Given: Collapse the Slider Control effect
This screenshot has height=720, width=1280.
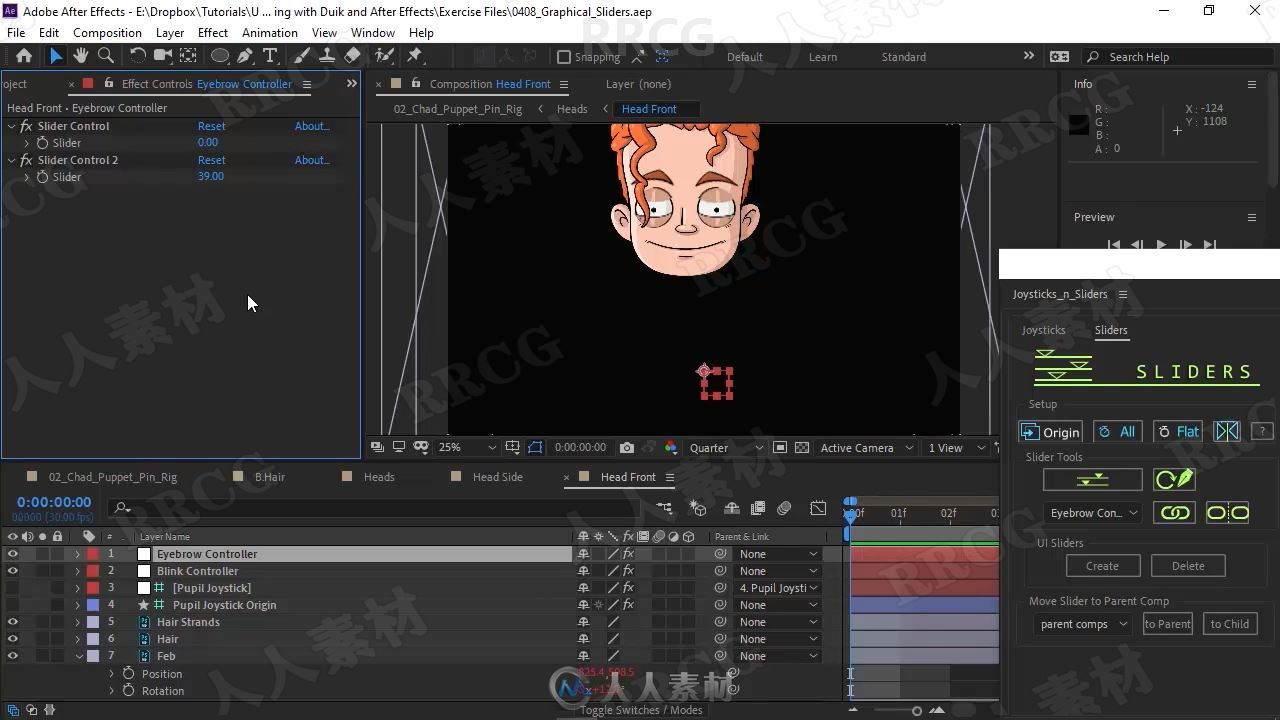Looking at the screenshot, I should coord(11,126).
